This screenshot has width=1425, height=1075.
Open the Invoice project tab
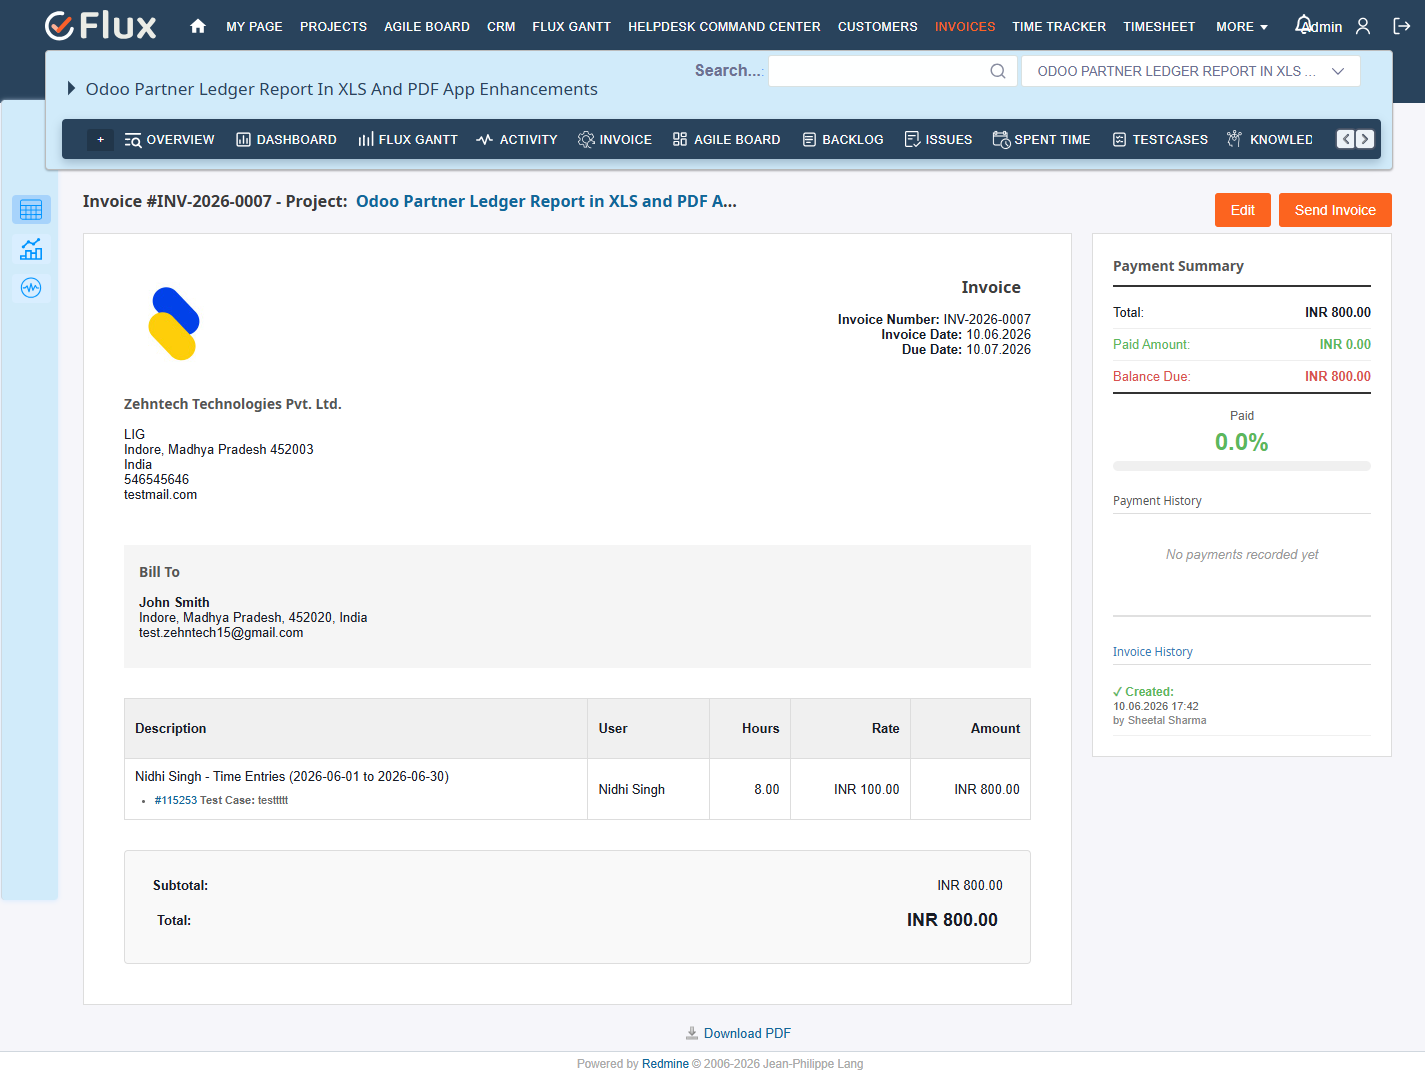[615, 140]
